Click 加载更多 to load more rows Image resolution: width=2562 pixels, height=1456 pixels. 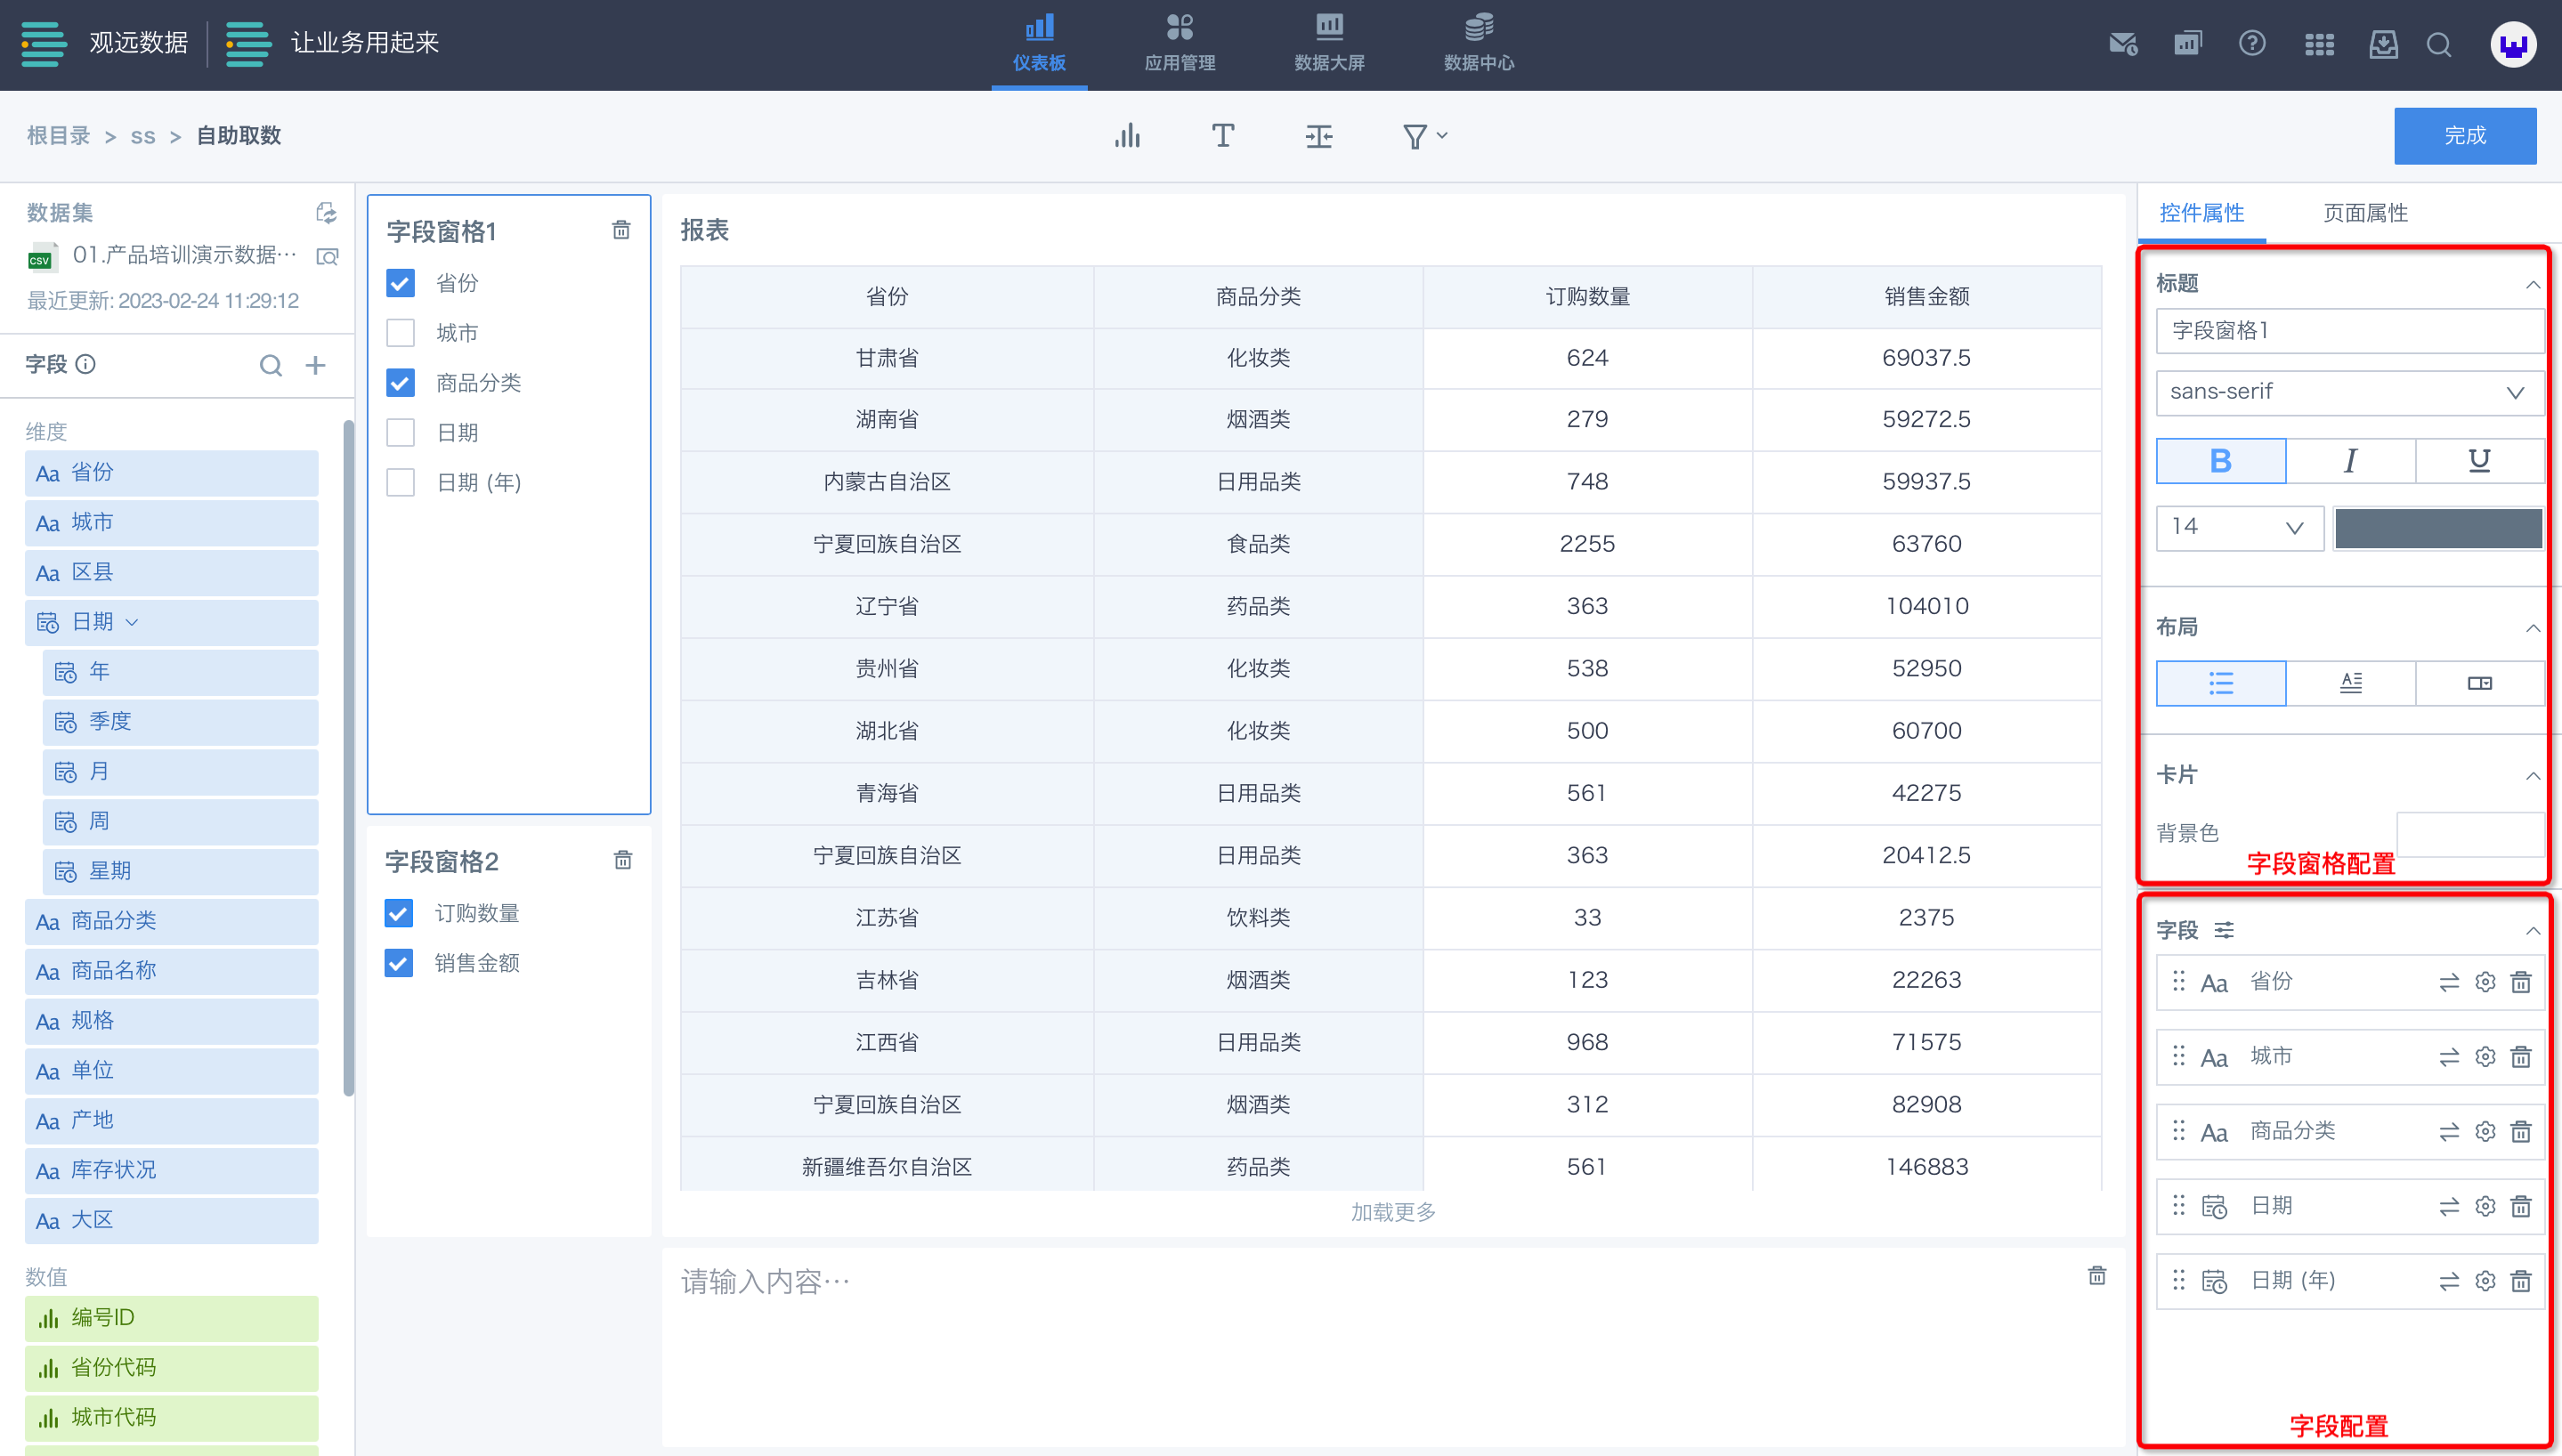click(1392, 1212)
